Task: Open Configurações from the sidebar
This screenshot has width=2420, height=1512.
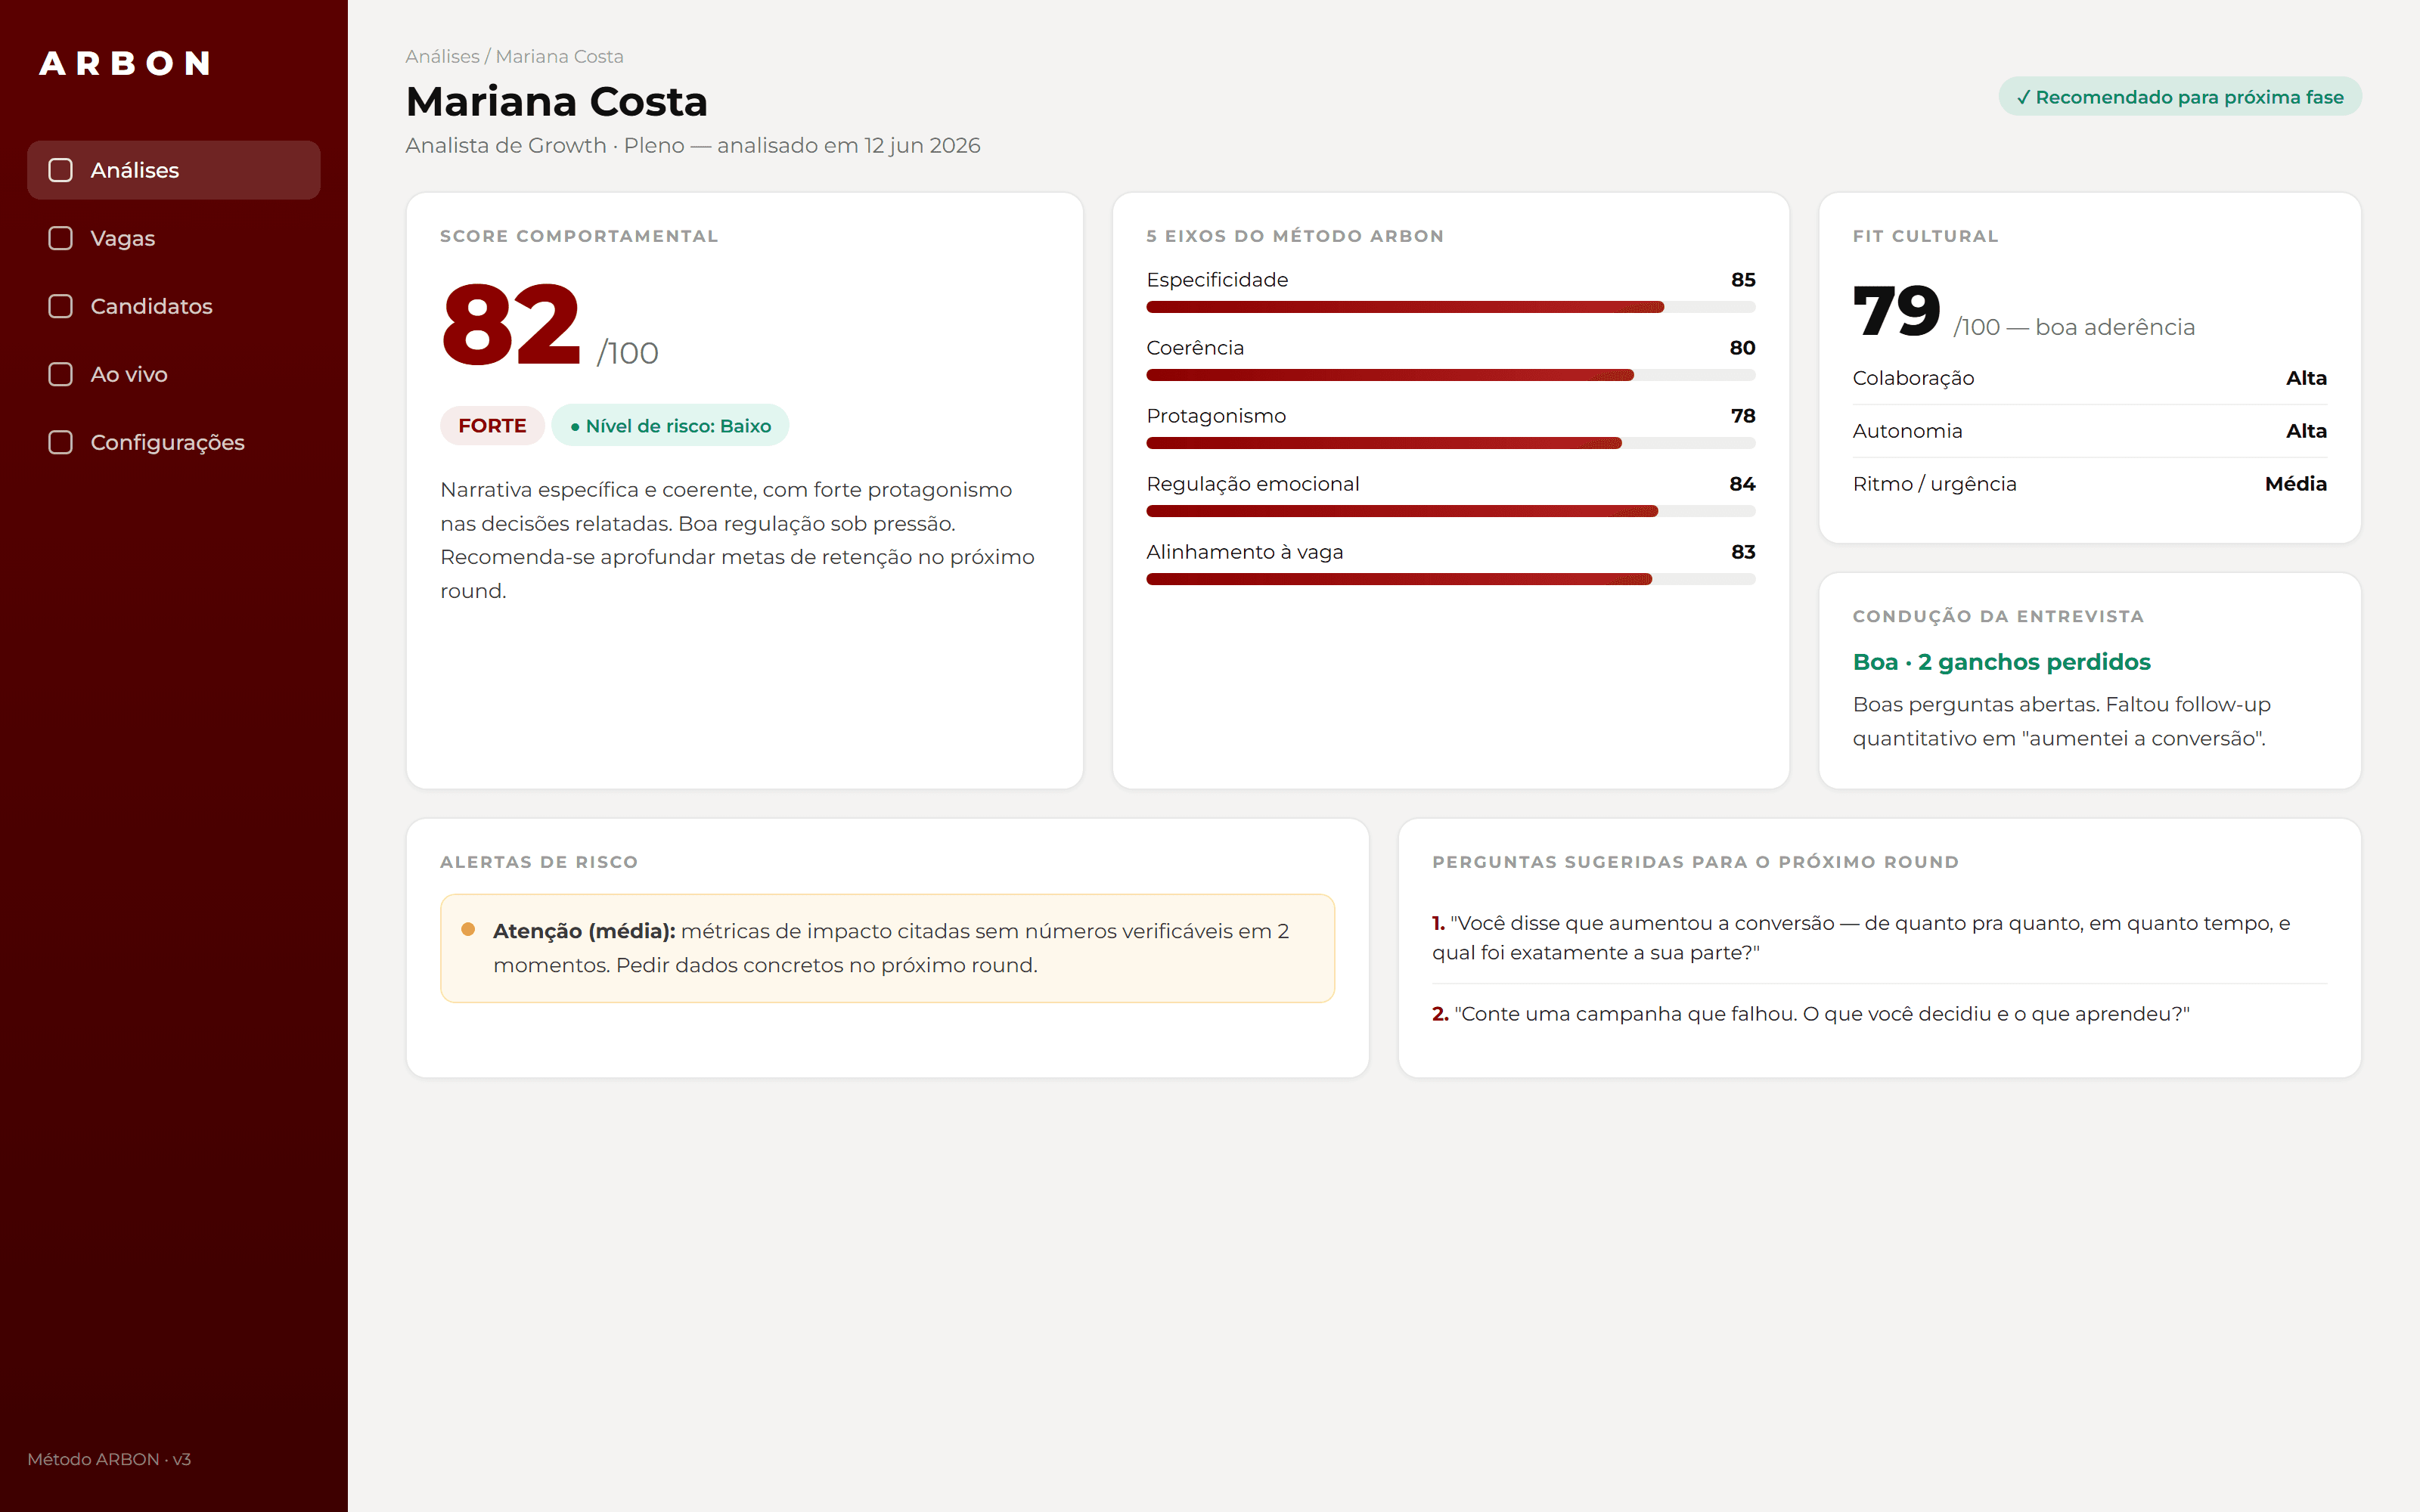Action: [174, 442]
